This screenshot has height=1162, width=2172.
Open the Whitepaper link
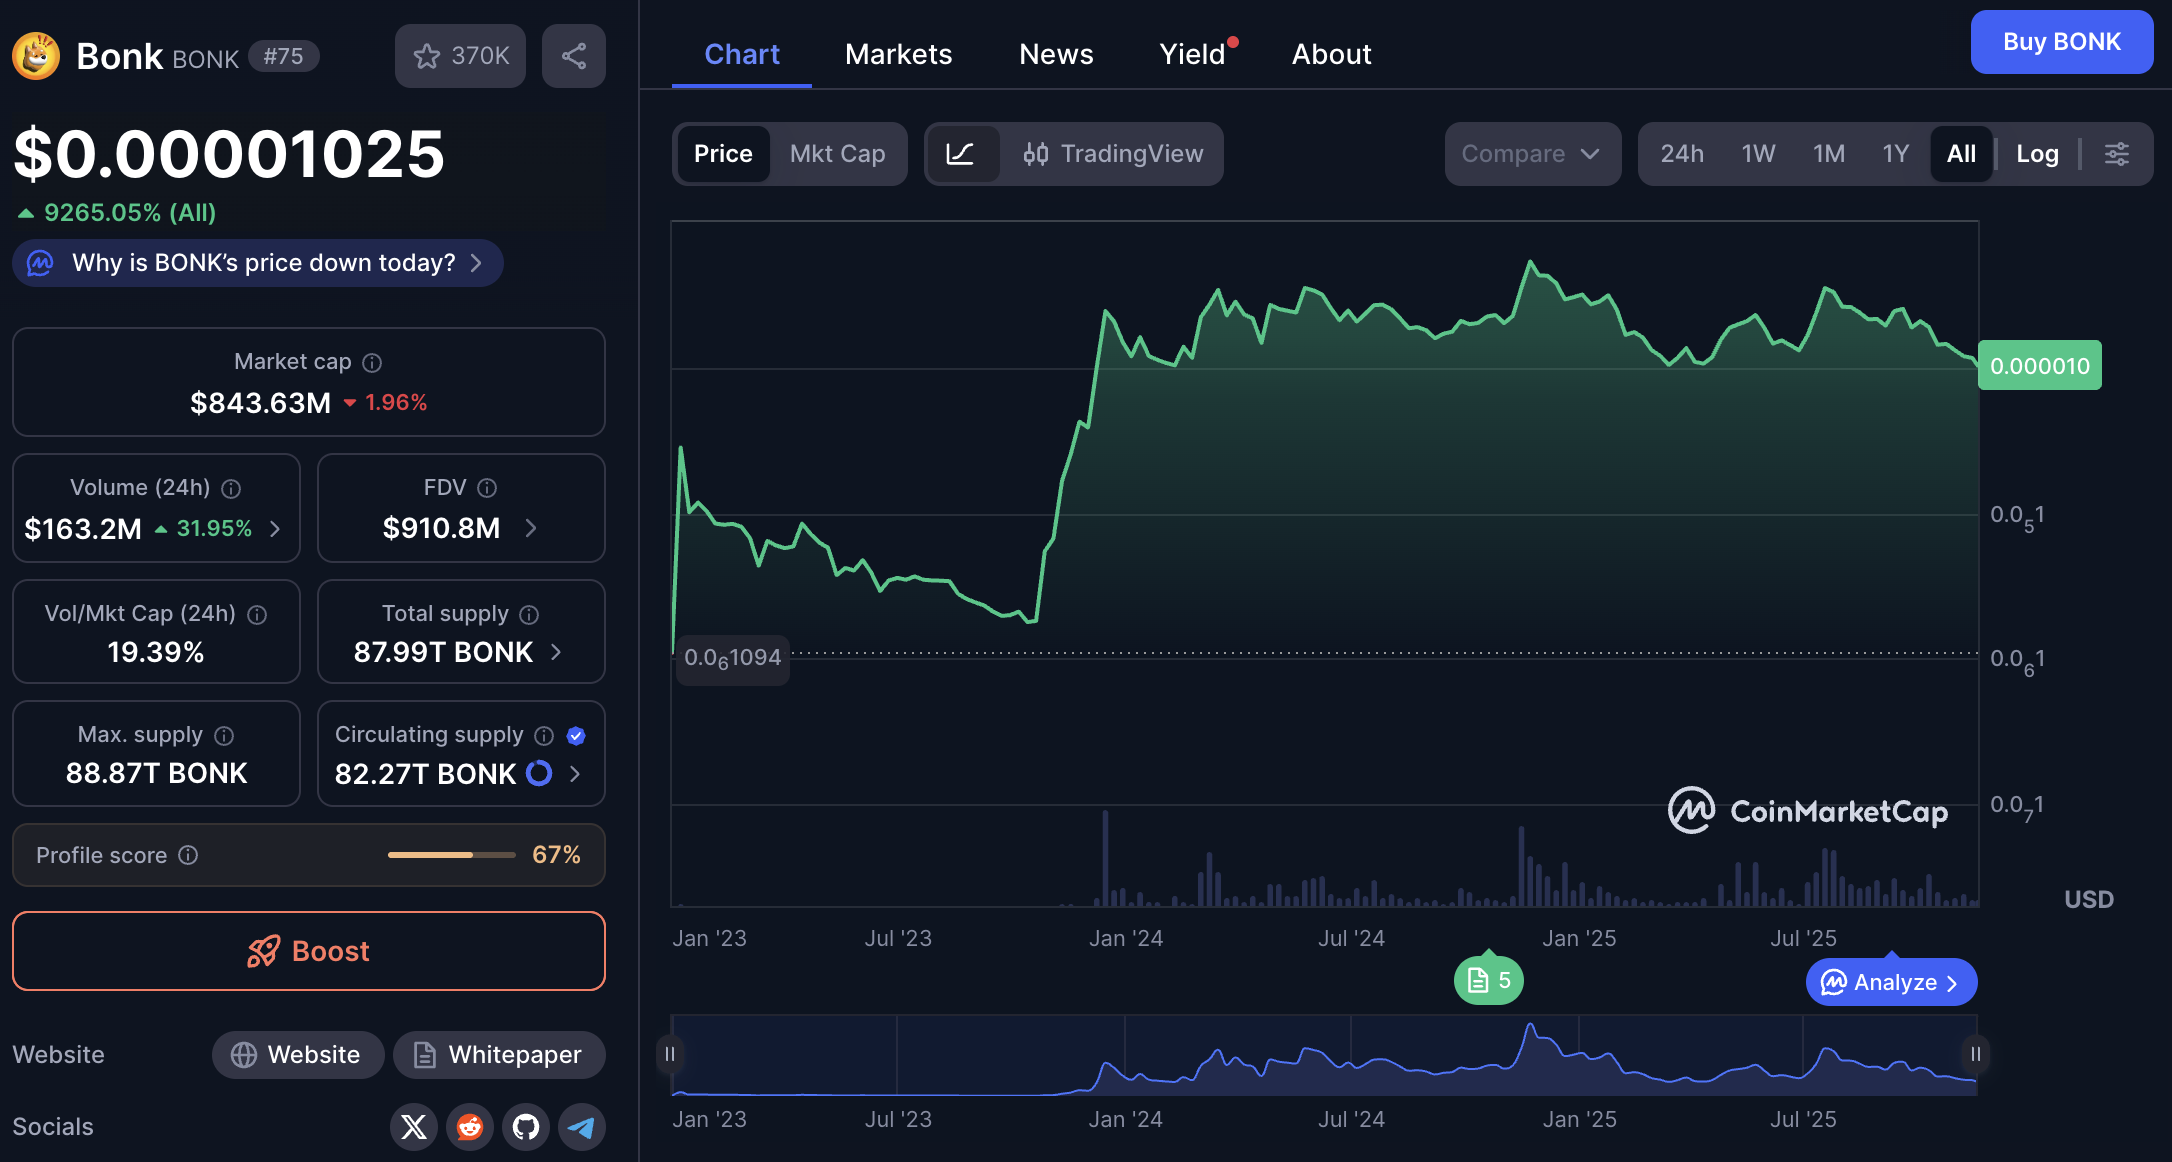click(499, 1055)
